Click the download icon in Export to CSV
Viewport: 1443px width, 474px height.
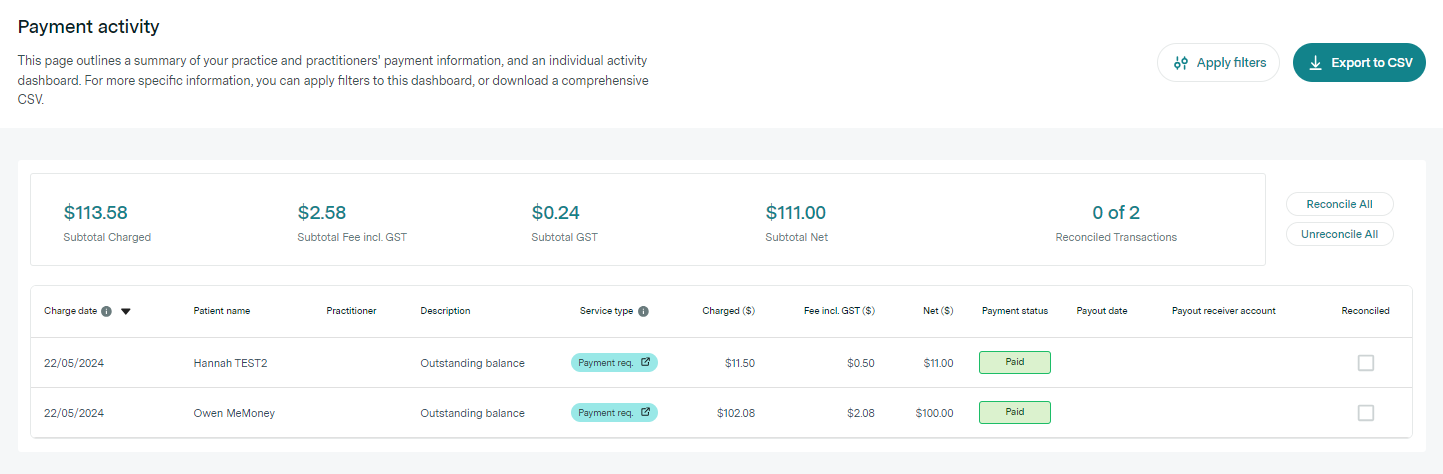1315,63
